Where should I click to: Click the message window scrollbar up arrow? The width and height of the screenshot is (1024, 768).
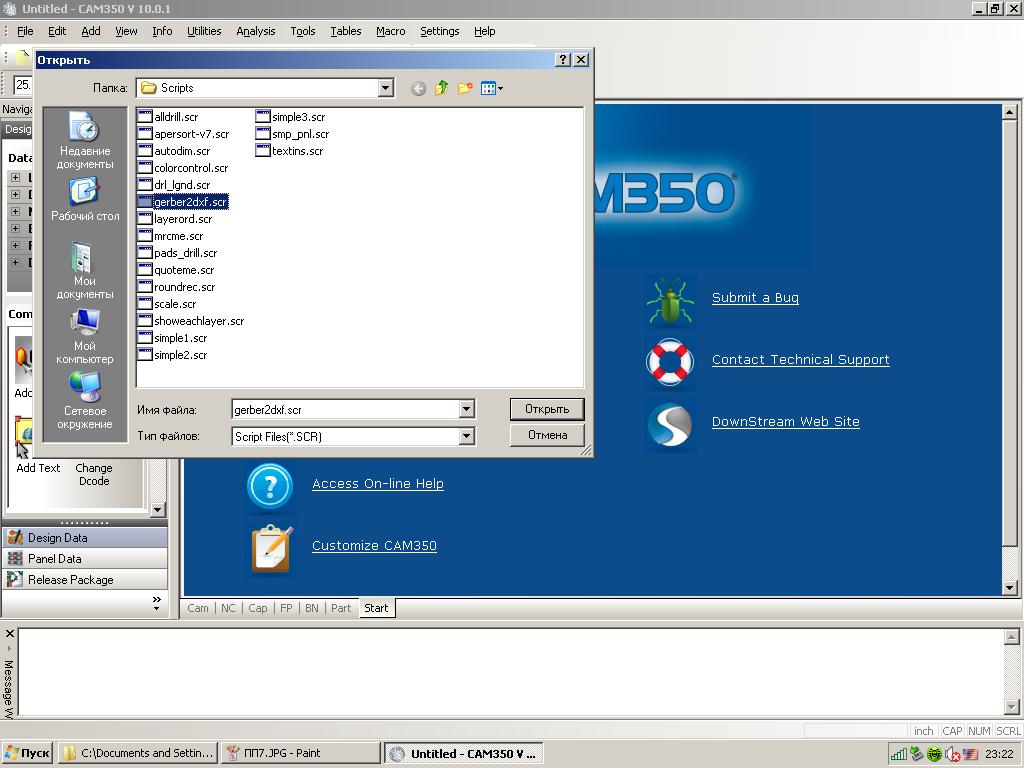tap(1012, 637)
